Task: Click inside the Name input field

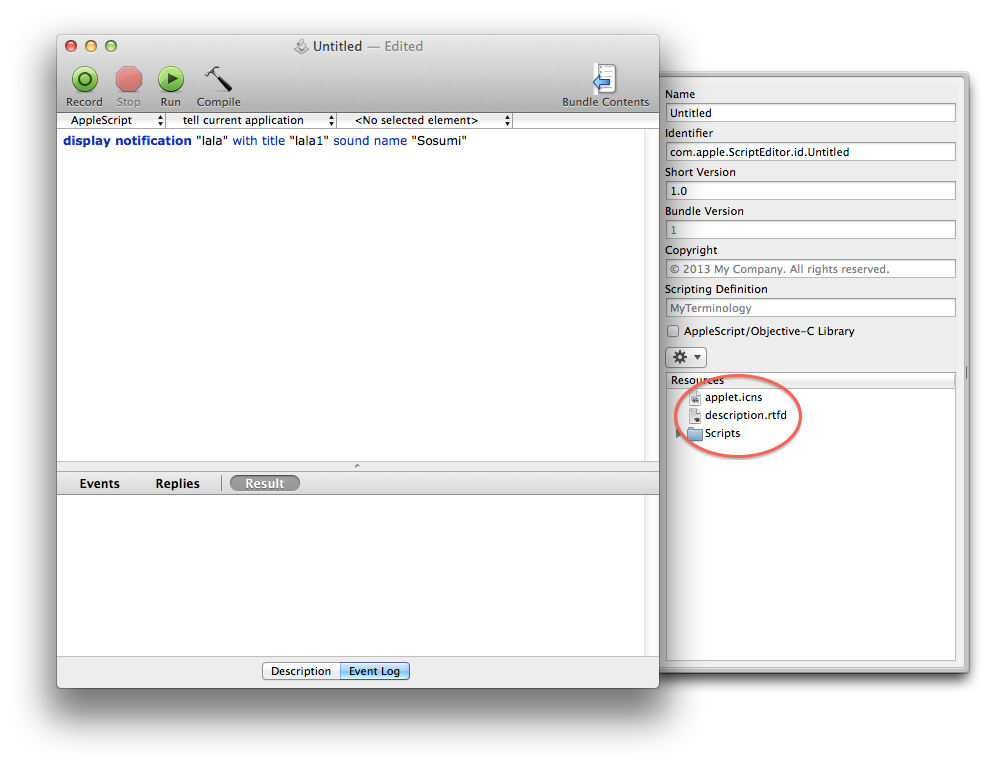Action: pos(810,112)
